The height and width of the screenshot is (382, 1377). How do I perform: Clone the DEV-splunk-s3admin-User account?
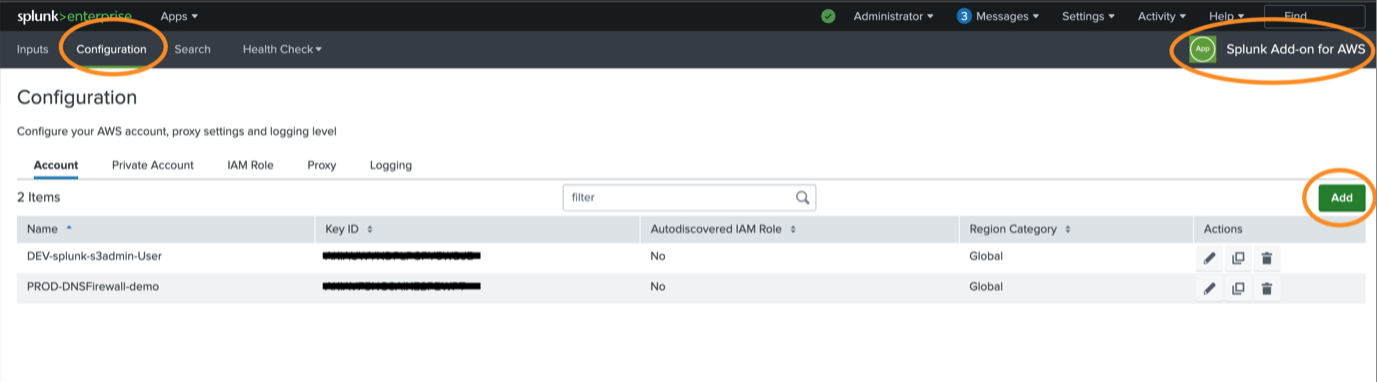[x=1238, y=258]
